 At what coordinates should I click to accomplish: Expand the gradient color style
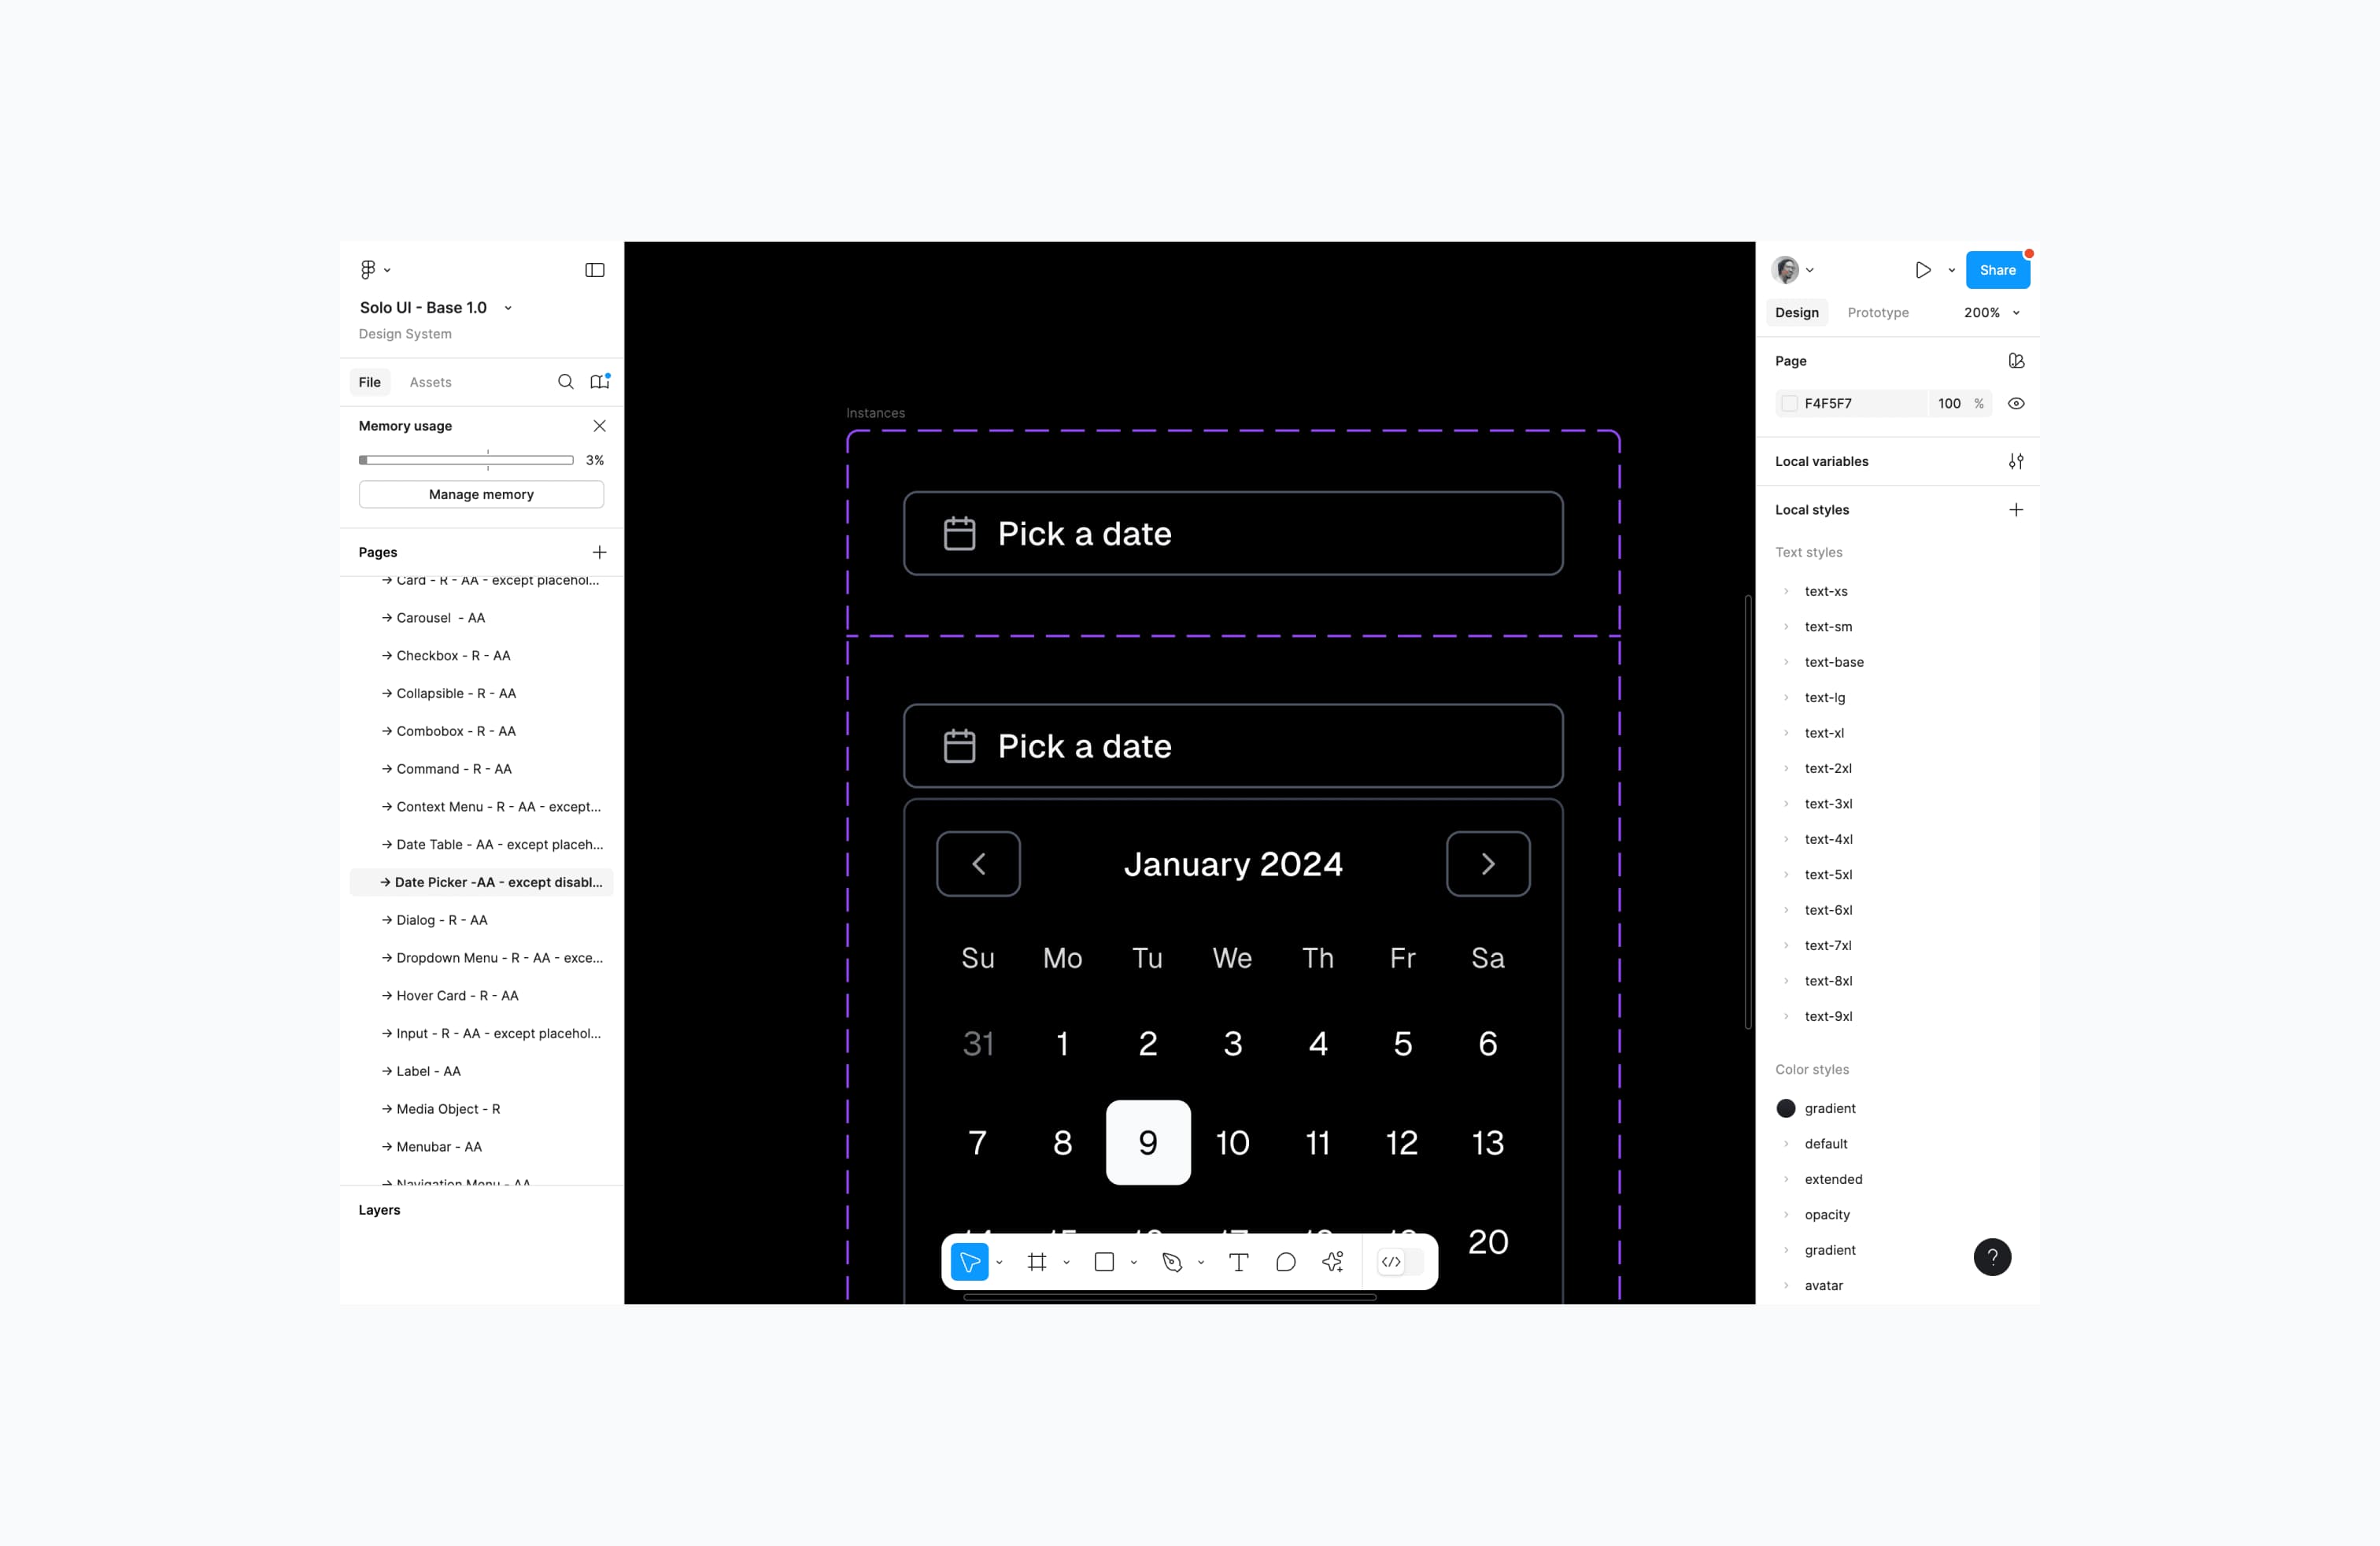point(1785,1249)
